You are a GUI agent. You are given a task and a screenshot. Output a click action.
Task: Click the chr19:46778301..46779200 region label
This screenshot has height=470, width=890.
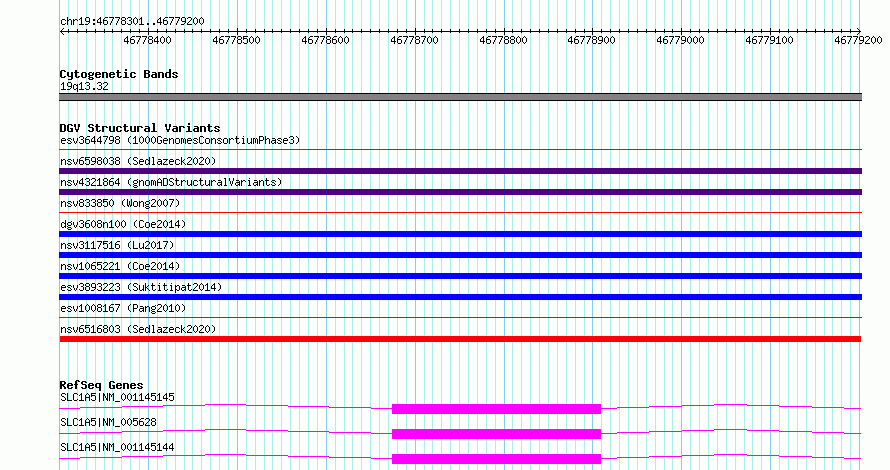pyautogui.click(x=132, y=21)
